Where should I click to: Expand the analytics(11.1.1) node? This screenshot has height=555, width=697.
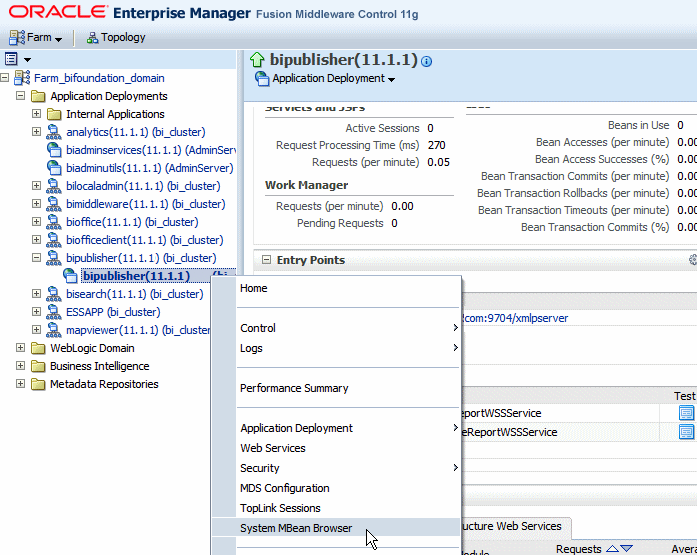pos(36,132)
